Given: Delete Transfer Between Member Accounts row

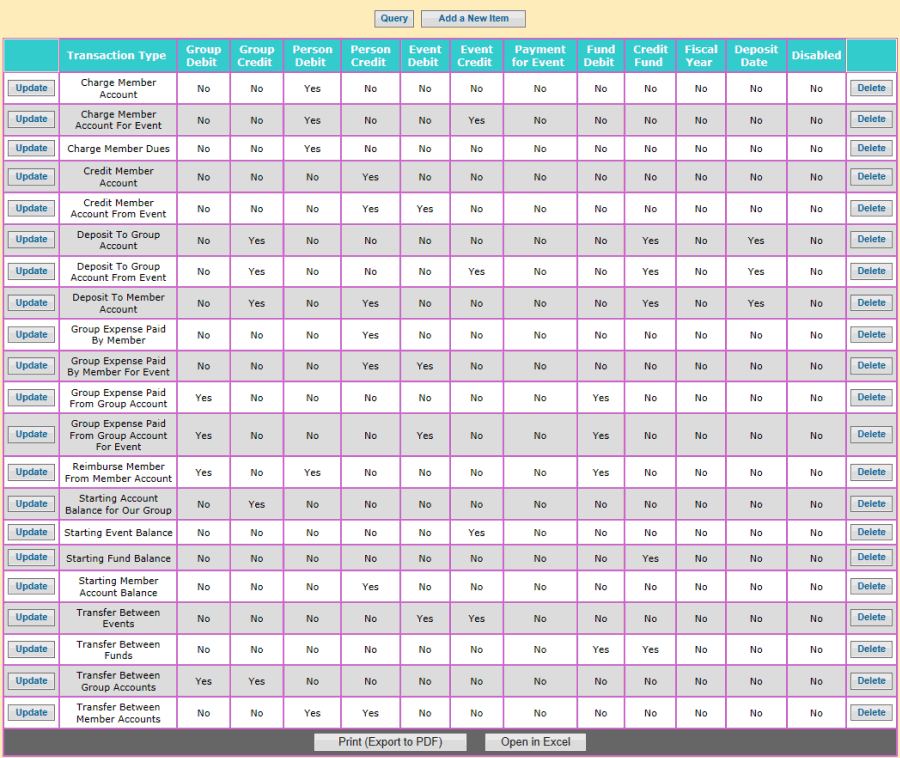Looking at the screenshot, I should point(871,712).
